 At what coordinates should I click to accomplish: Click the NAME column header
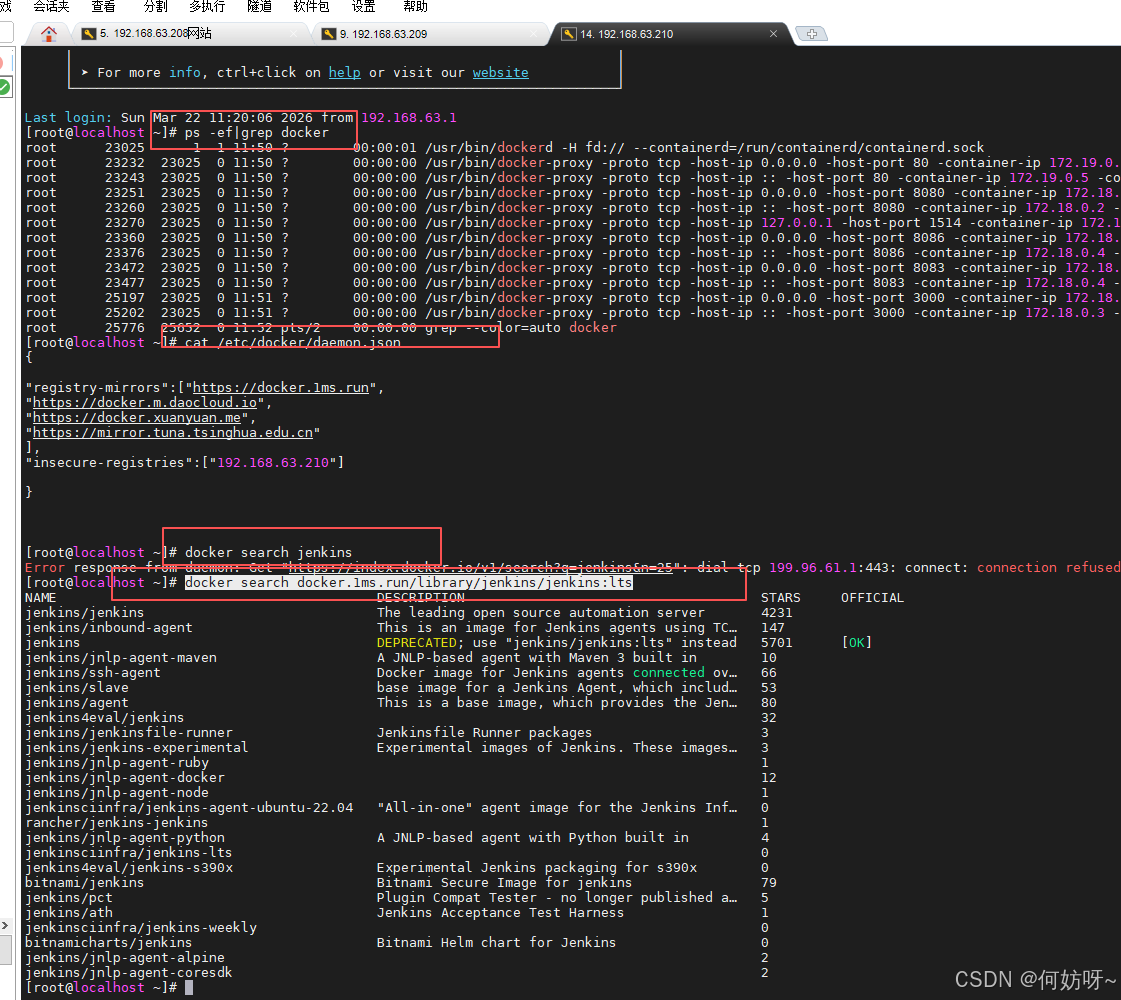(41, 598)
